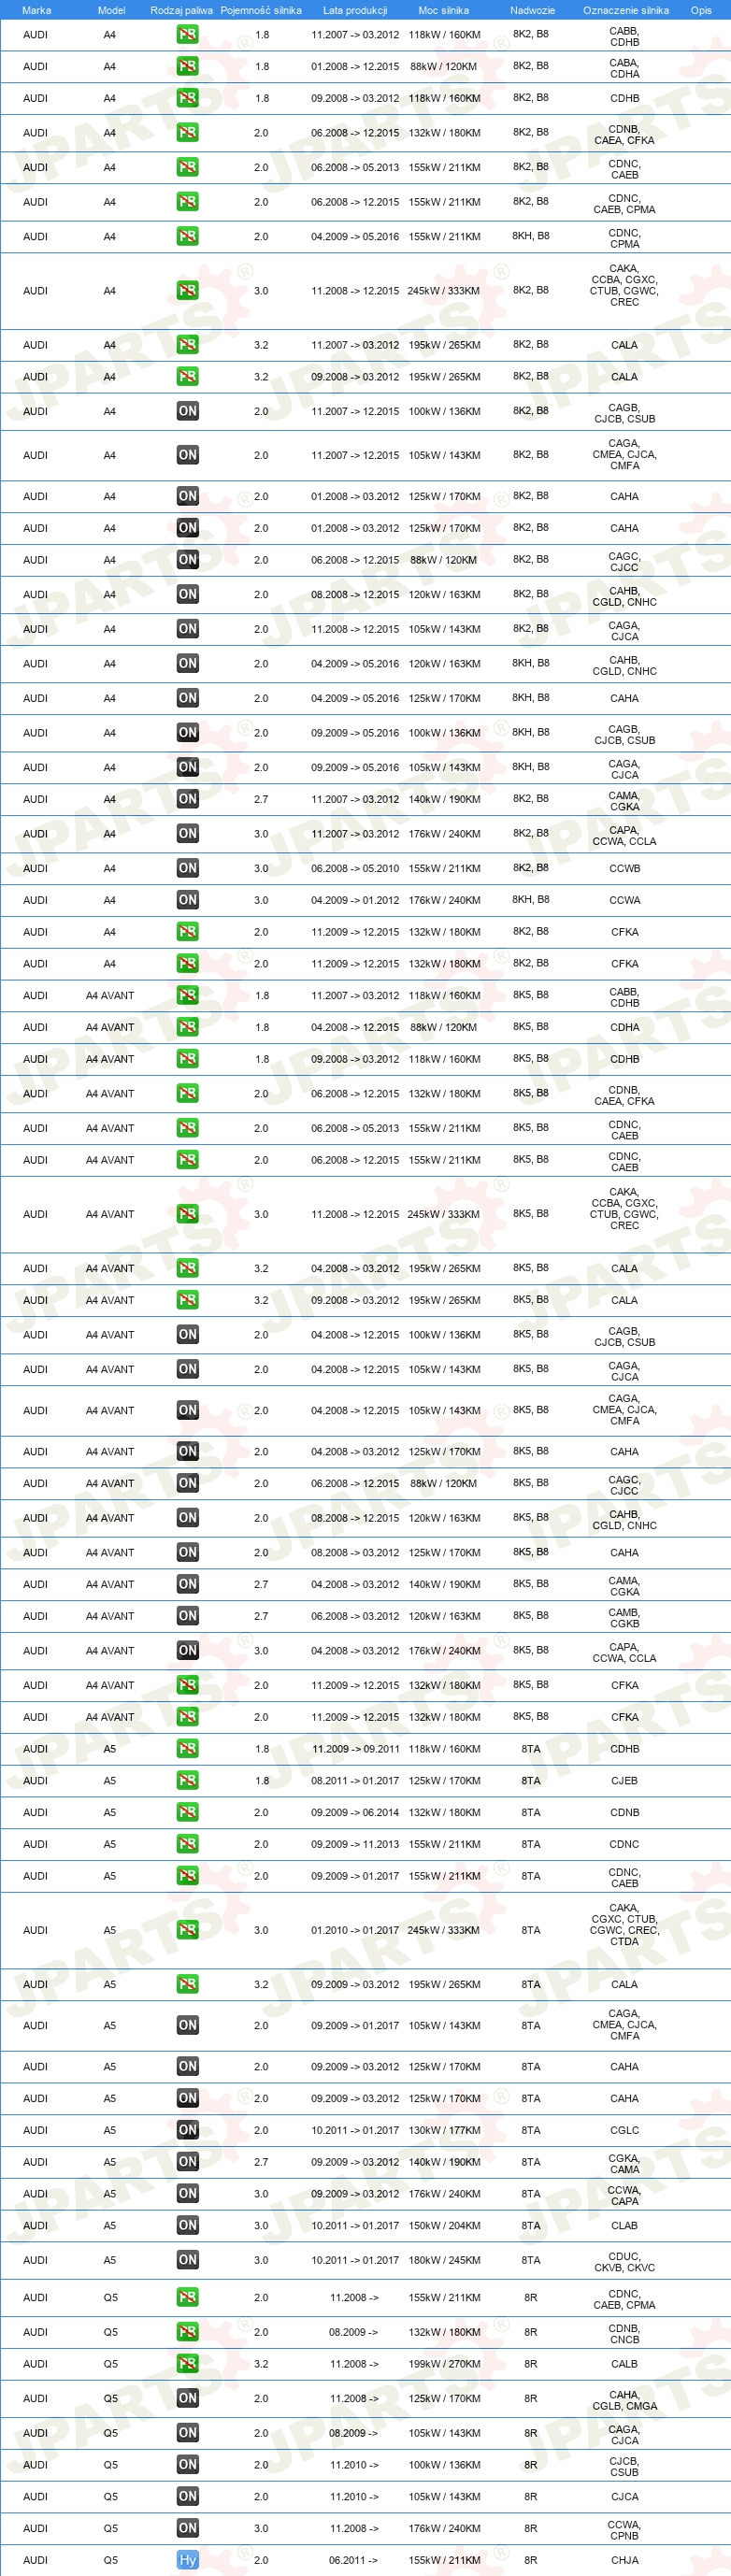
Task: Select the CDNB, CNCB engine code cell
Action: (625, 2334)
